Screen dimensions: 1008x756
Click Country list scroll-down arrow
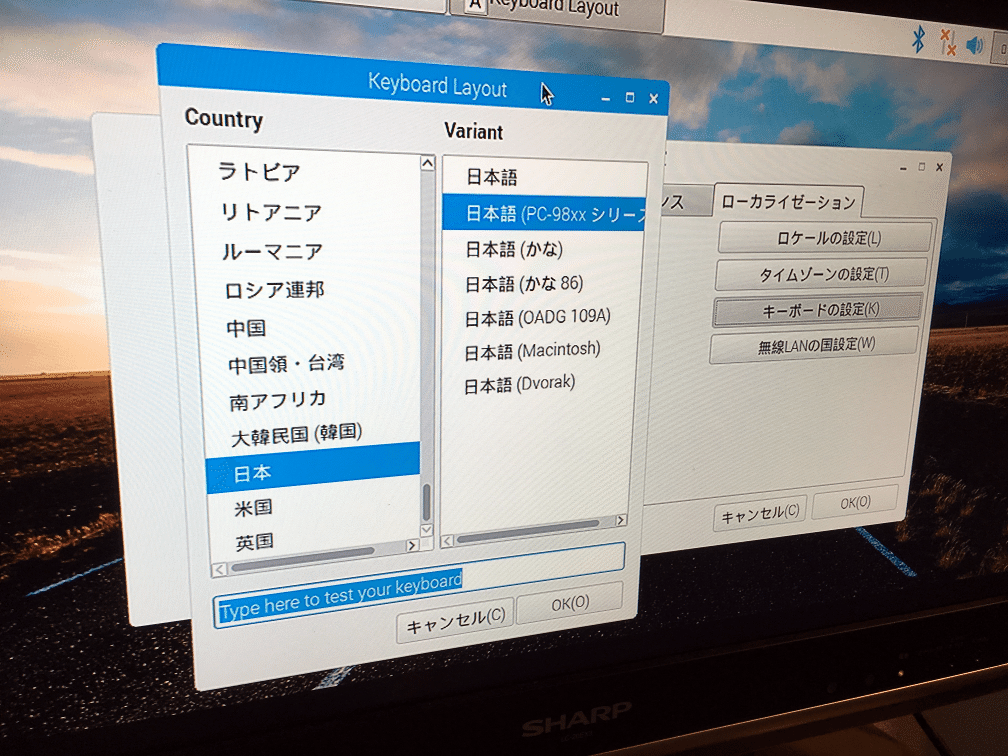click(x=426, y=530)
